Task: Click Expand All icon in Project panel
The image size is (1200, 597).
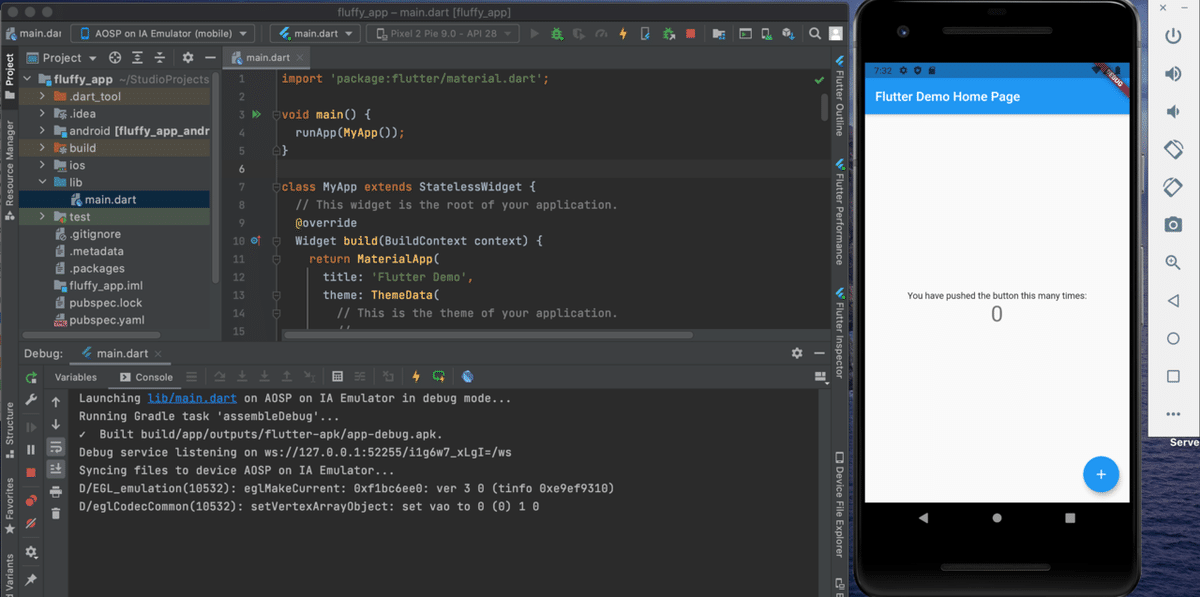Action: coord(139,58)
